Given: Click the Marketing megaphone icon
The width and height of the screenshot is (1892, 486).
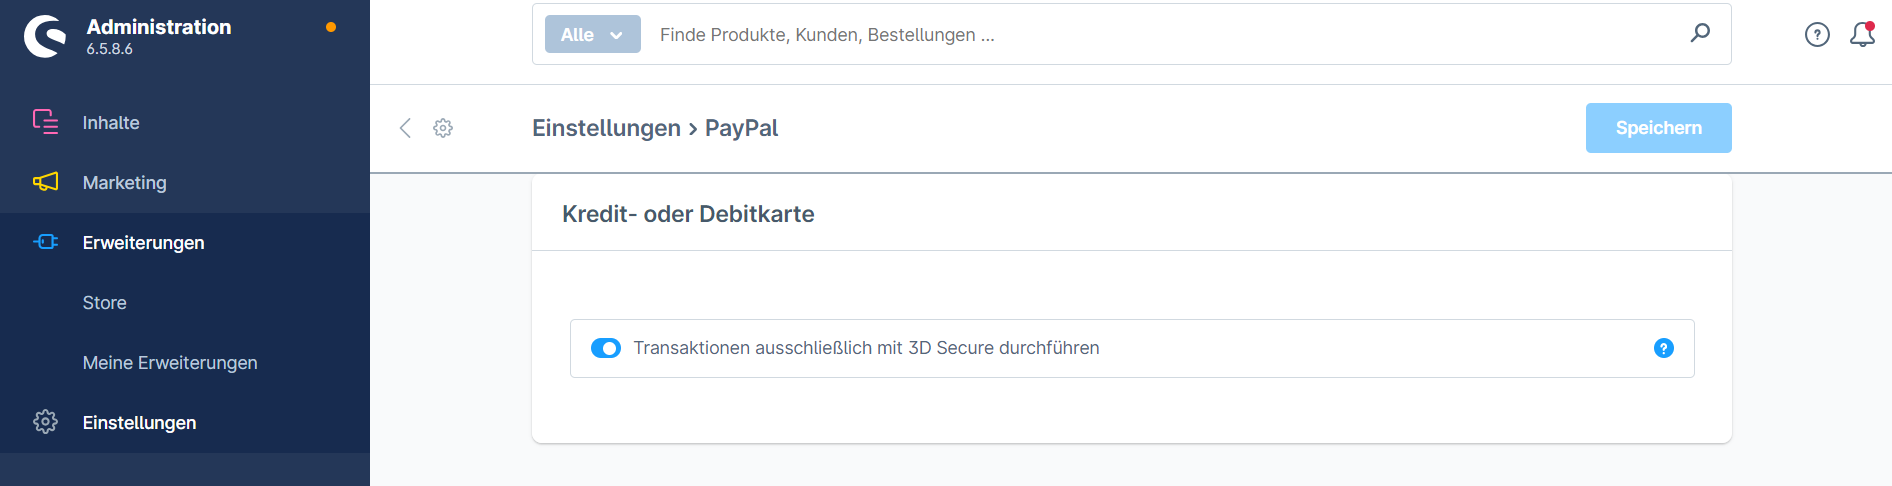Looking at the screenshot, I should (45, 182).
